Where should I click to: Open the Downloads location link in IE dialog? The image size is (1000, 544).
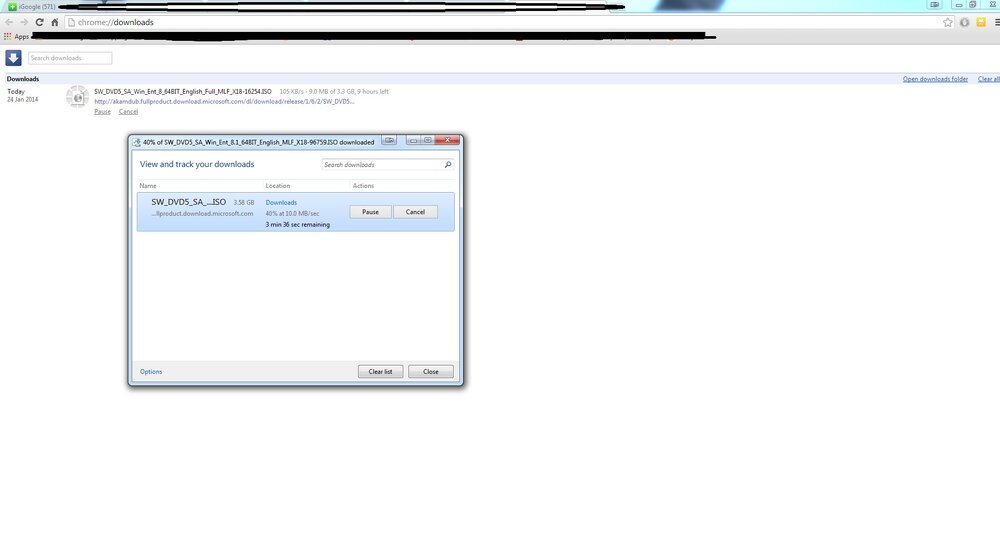(281, 203)
